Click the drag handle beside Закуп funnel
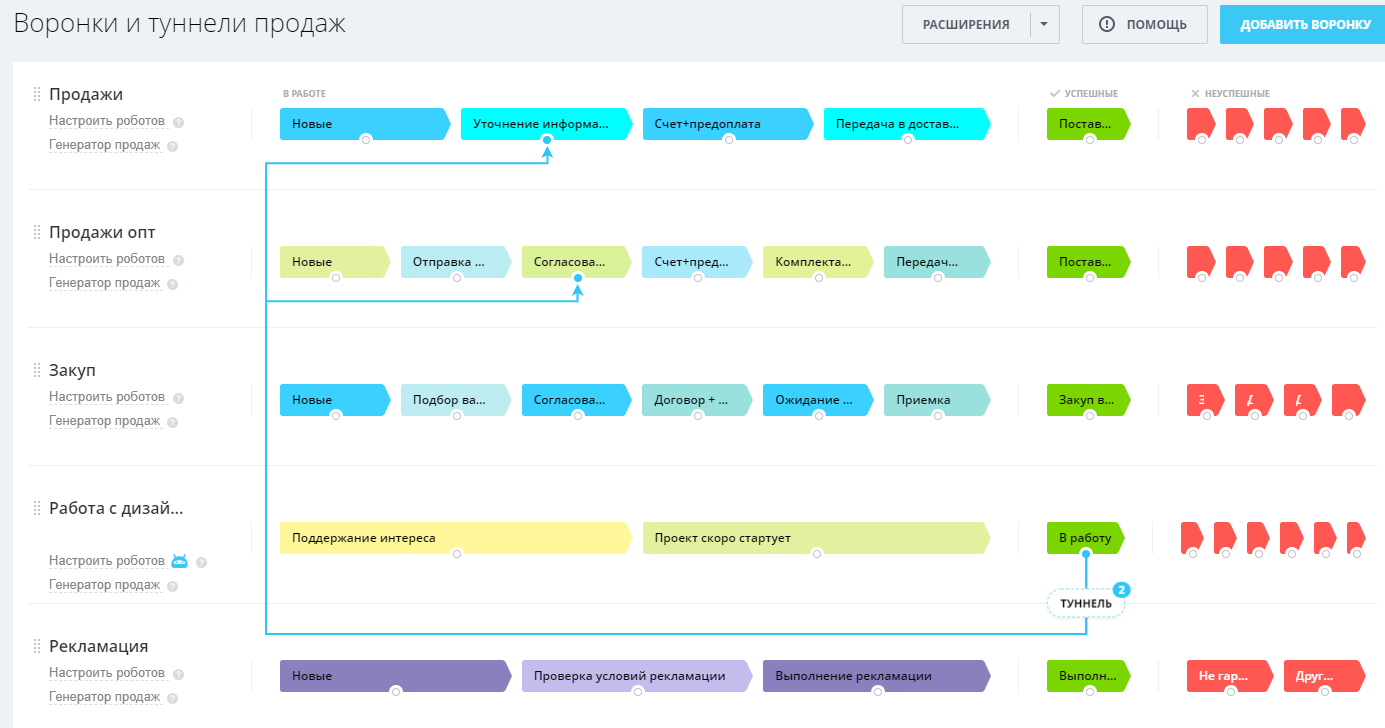This screenshot has height=728, width=1385. [x=37, y=370]
